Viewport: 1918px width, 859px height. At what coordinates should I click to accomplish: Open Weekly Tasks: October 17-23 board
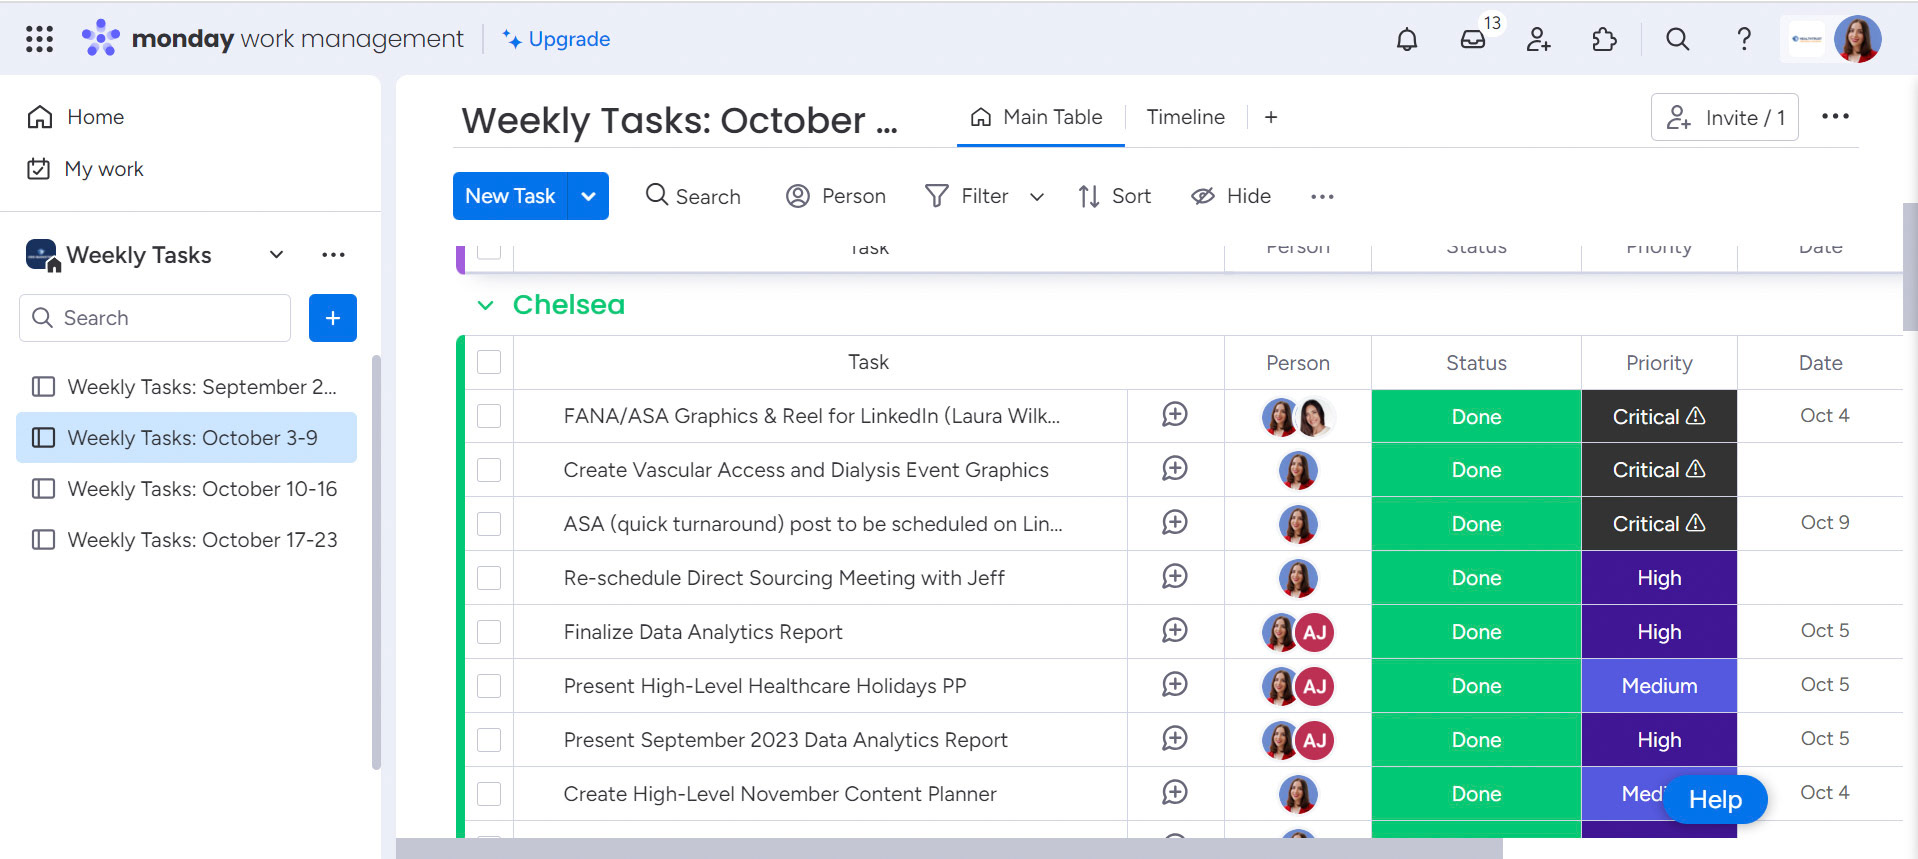click(x=186, y=540)
